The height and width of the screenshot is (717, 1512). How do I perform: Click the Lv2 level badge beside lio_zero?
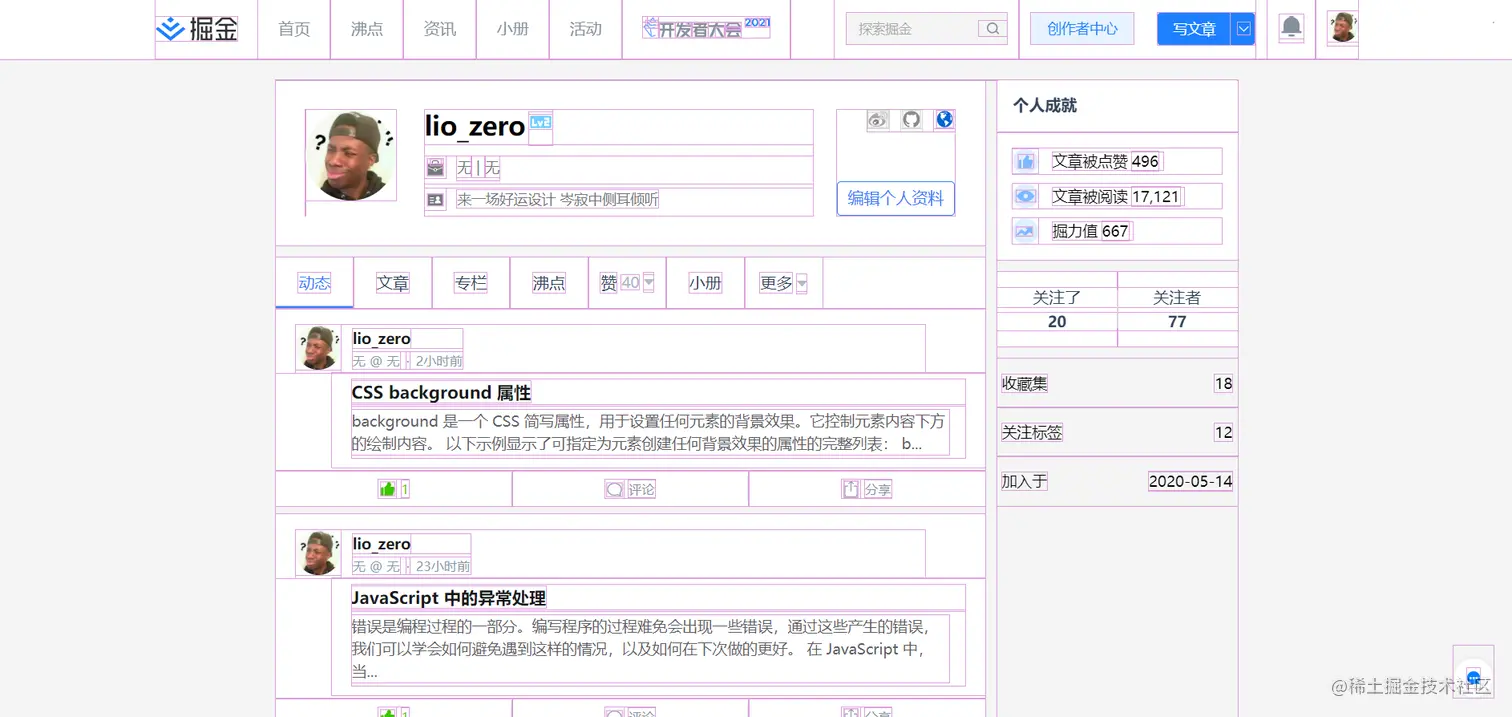[x=540, y=123]
